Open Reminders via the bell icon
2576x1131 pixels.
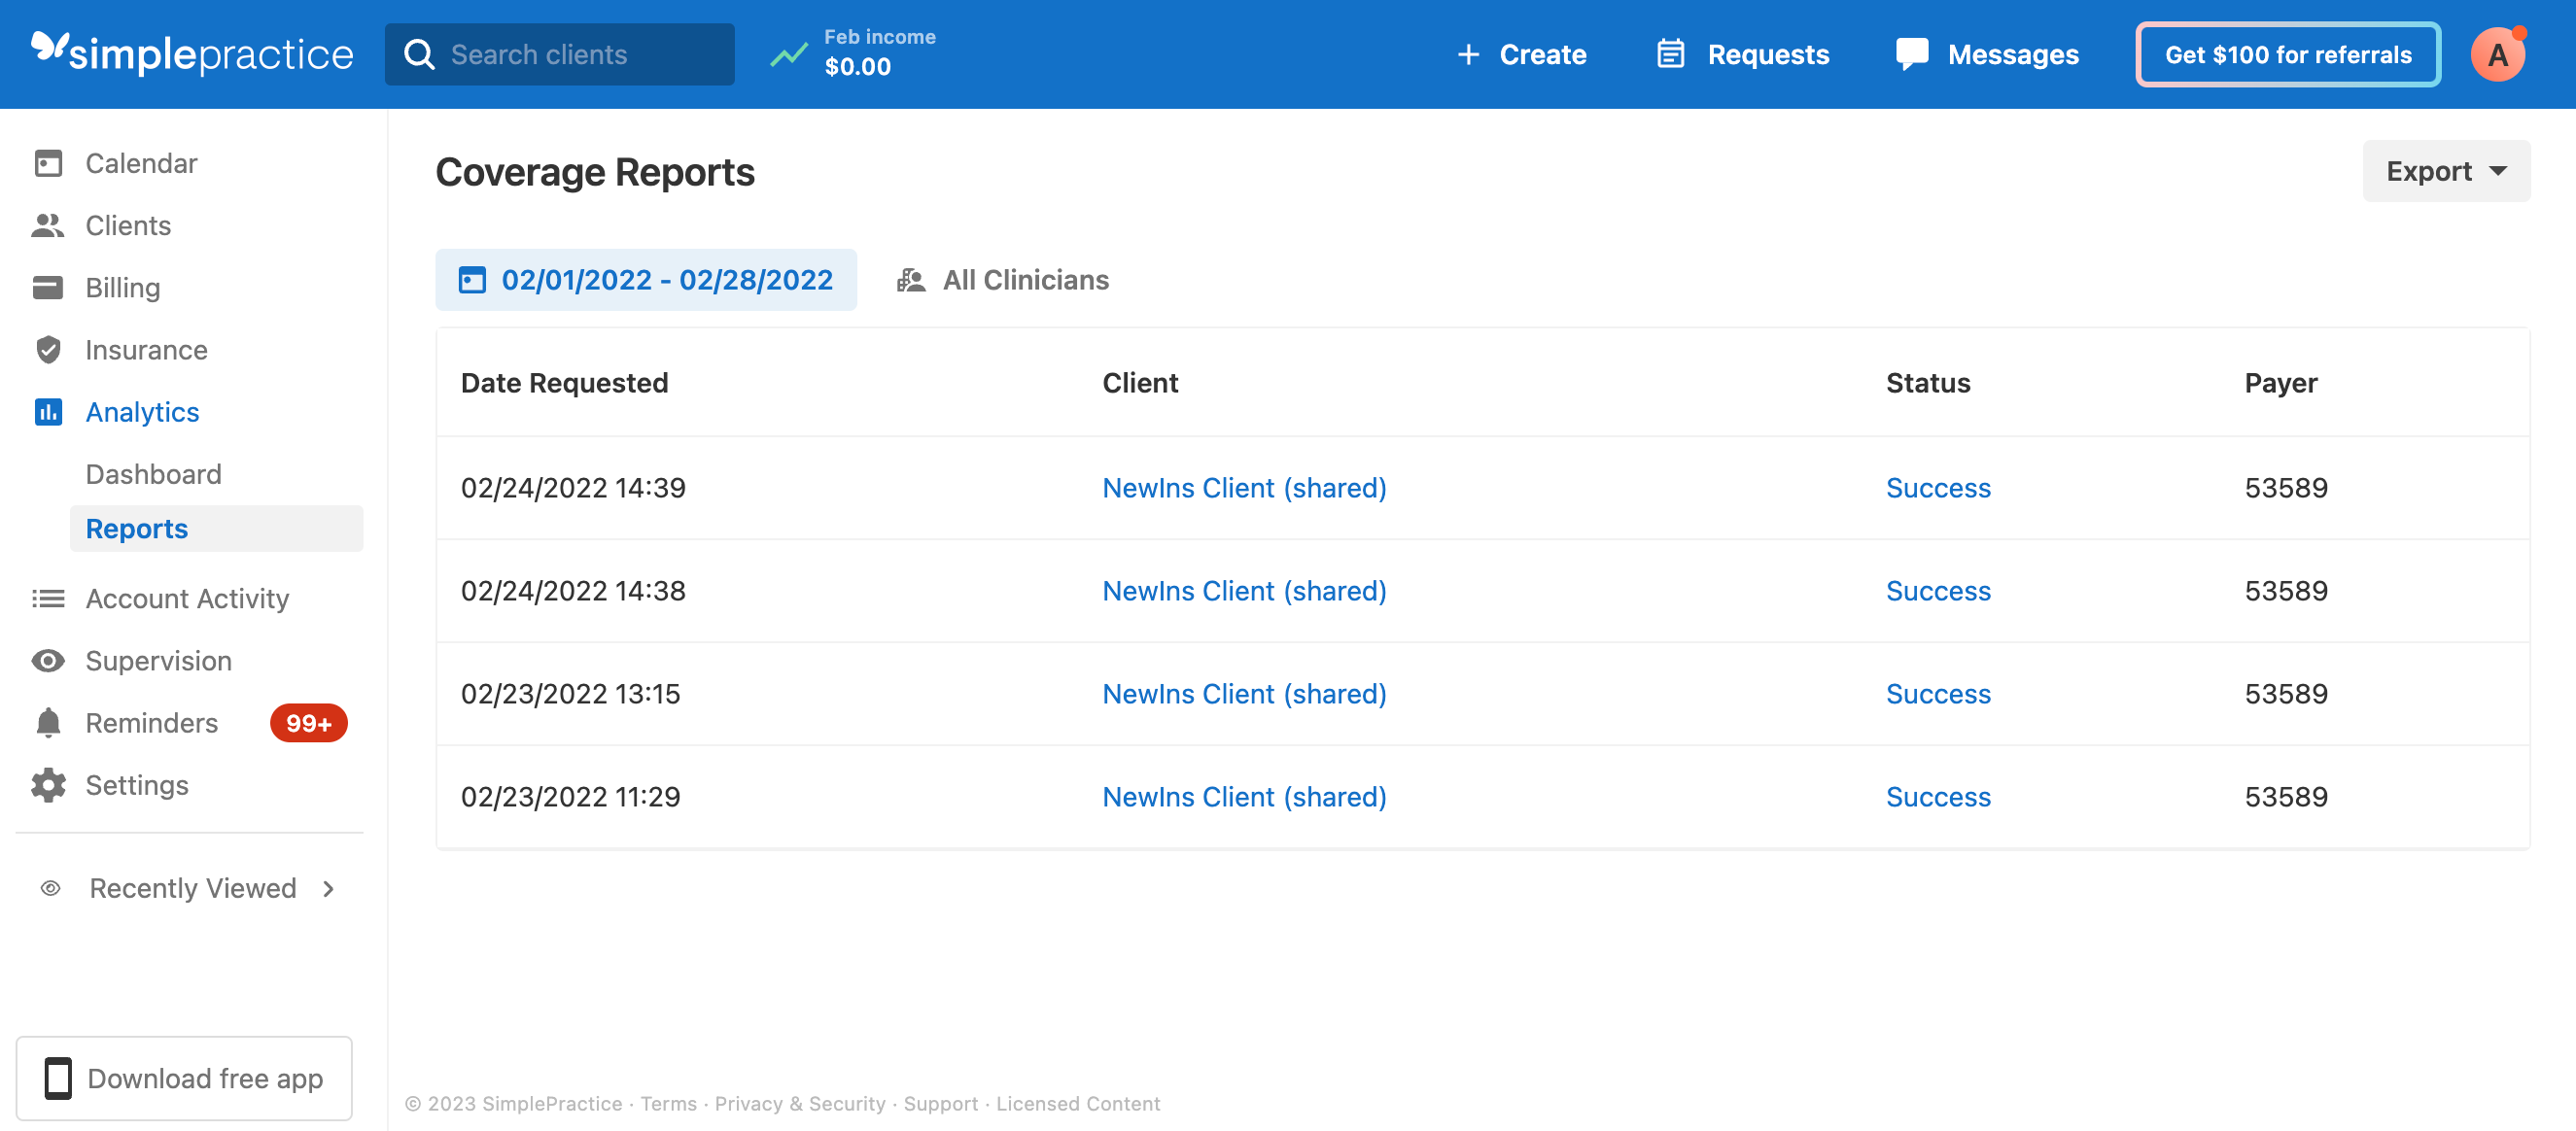(x=48, y=723)
